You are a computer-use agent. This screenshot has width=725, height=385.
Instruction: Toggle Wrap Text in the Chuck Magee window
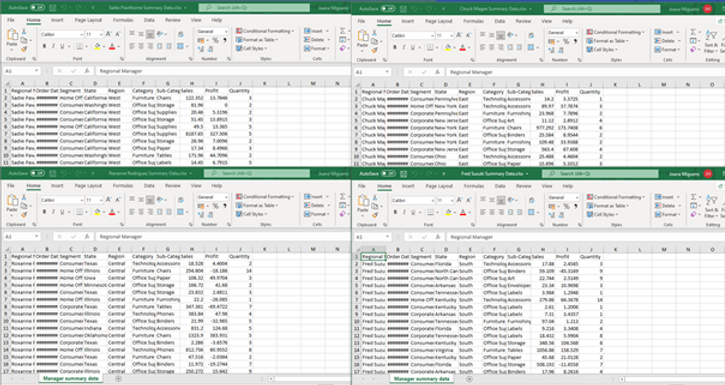click(531, 35)
